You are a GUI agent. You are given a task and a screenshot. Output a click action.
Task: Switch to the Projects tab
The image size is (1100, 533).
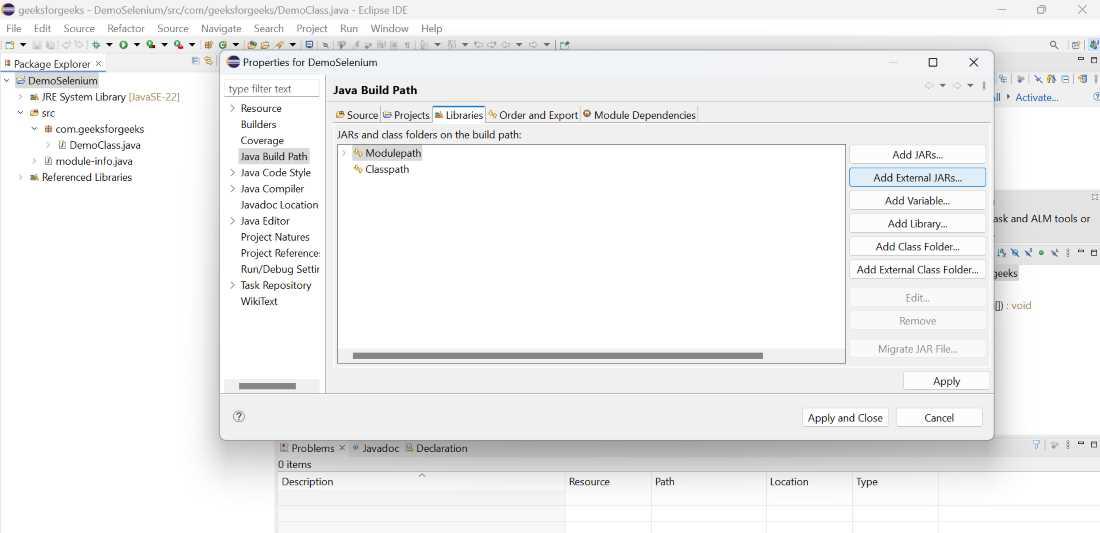coord(406,114)
